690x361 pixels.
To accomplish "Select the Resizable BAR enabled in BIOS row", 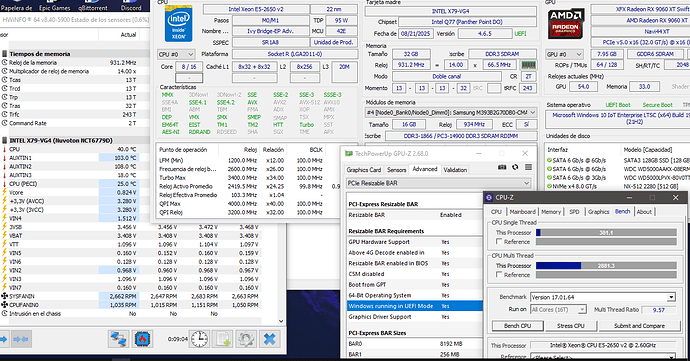I will coord(415,263).
